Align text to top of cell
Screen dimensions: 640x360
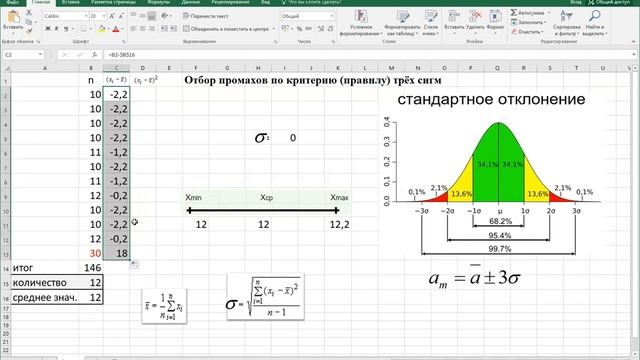pyautogui.click(x=133, y=16)
